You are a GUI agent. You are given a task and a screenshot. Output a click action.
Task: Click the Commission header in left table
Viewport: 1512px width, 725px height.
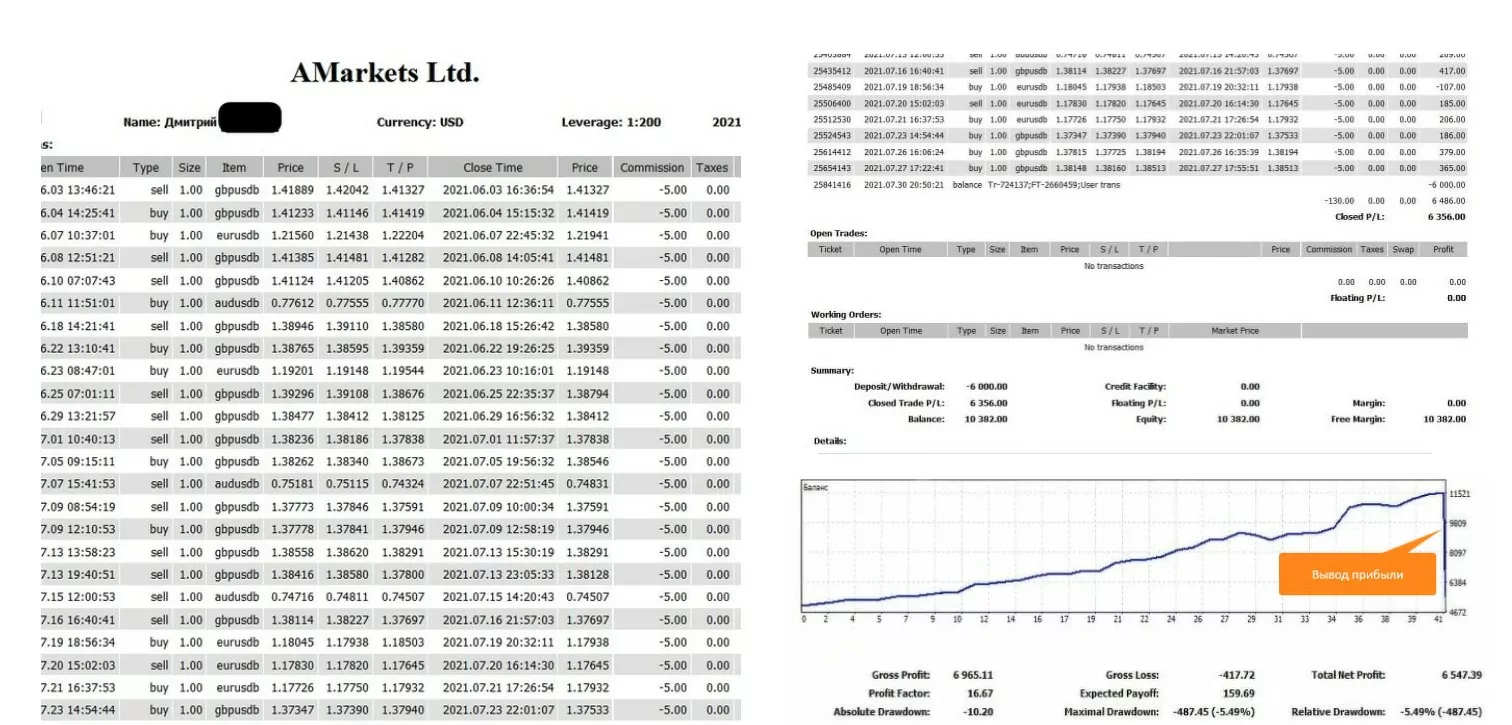pos(652,168)
